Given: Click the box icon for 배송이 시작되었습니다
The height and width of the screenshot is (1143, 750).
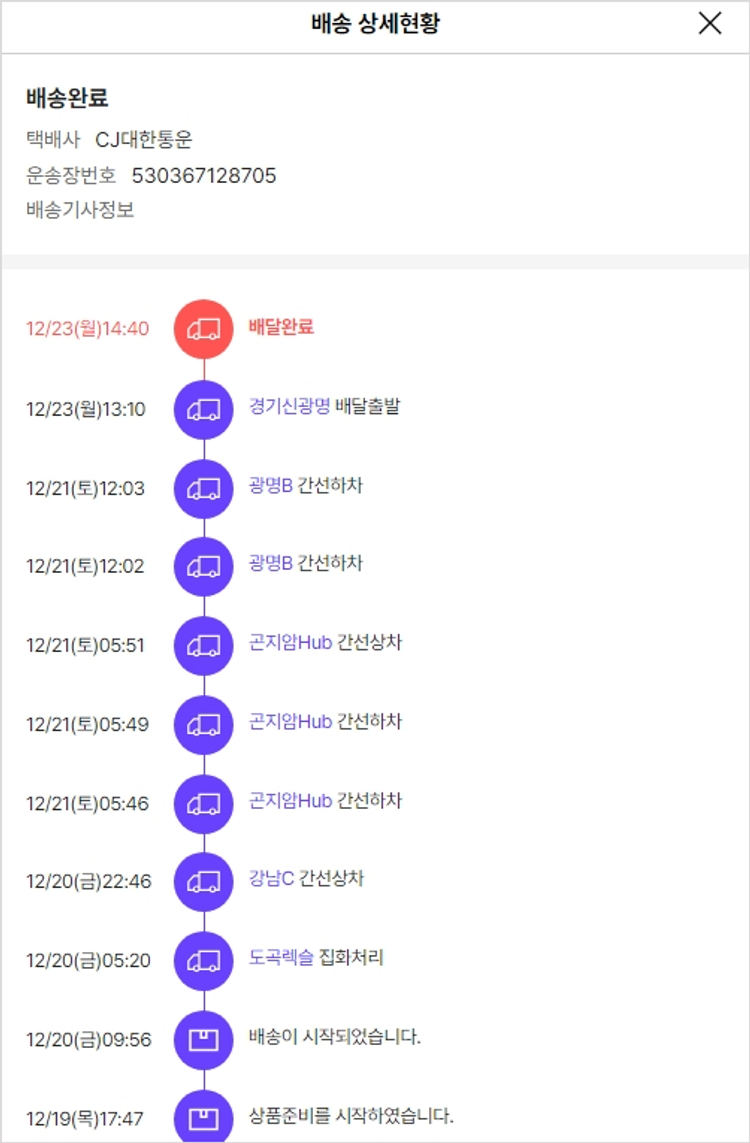Looking at the screenshot, I should tap(204, 1039).
